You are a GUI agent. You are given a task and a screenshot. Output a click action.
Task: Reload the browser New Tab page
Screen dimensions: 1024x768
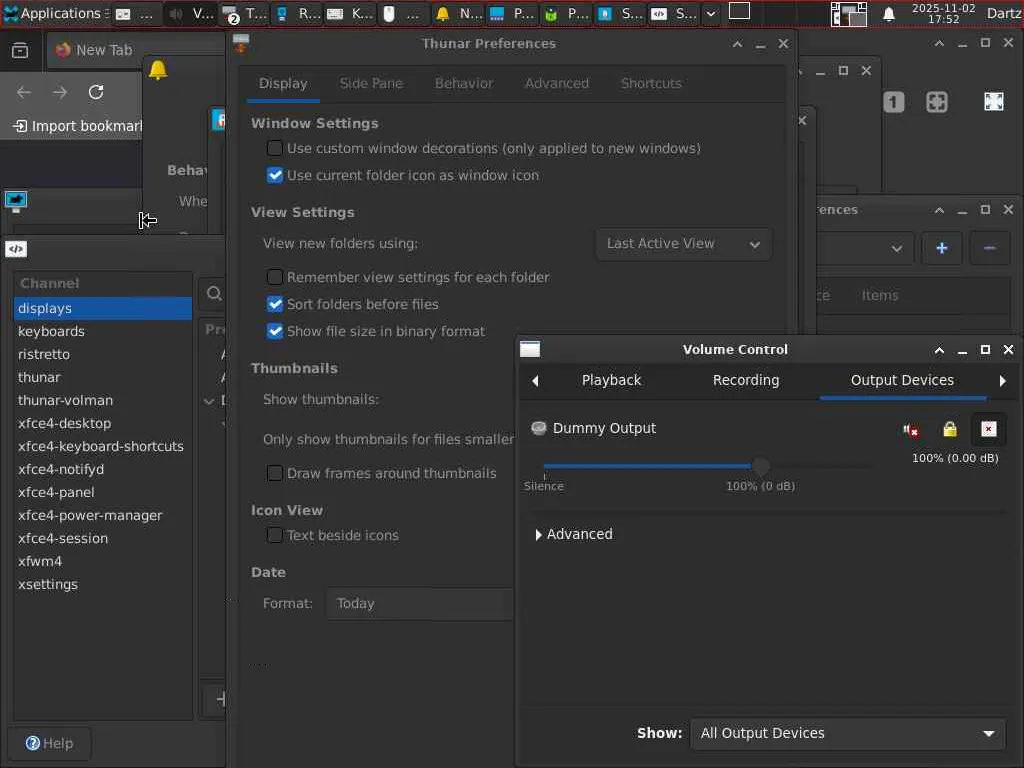tap(96, 92)
